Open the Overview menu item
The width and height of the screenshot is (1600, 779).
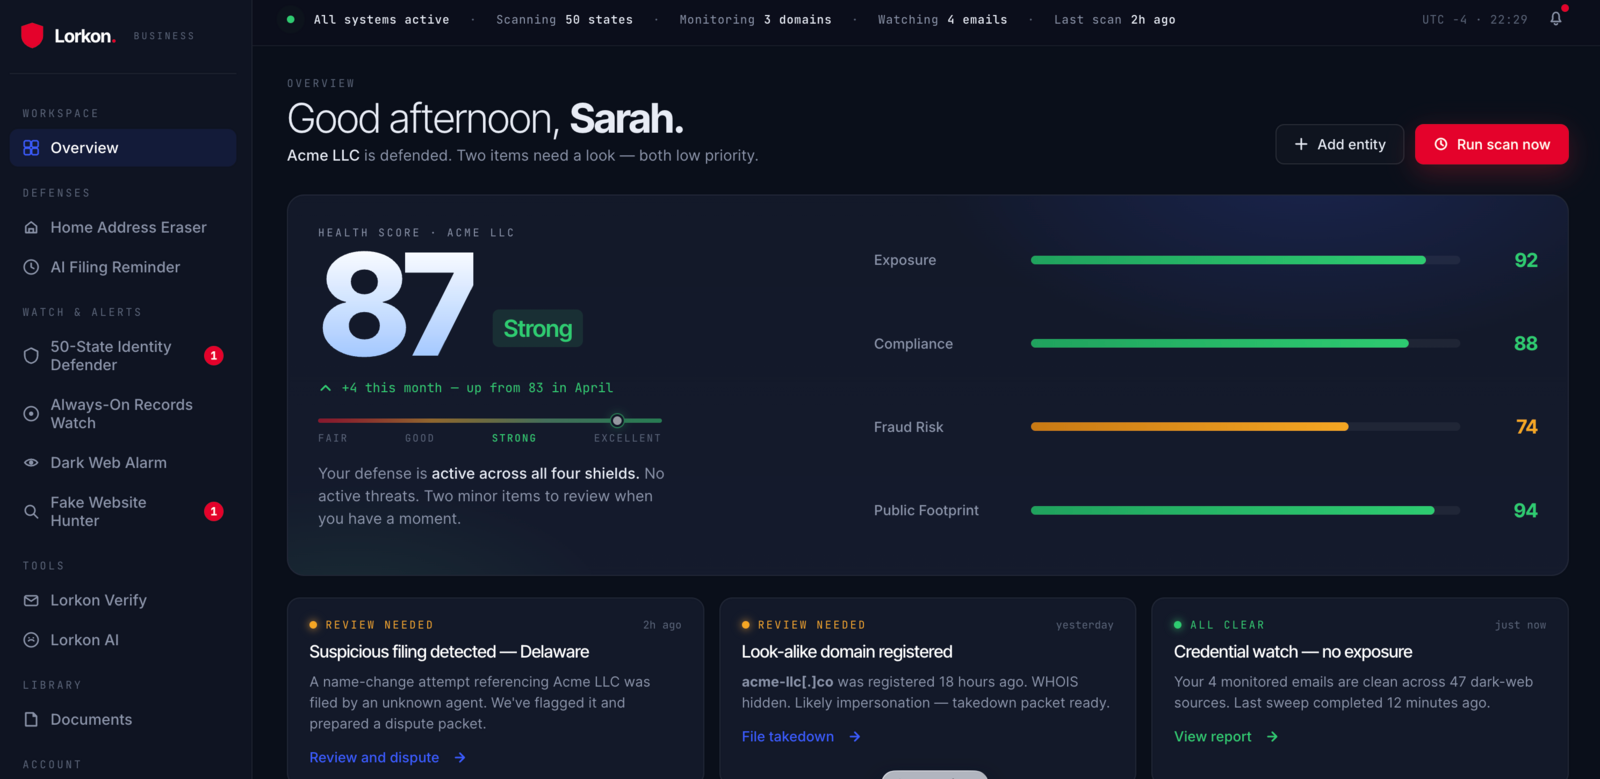123,148
